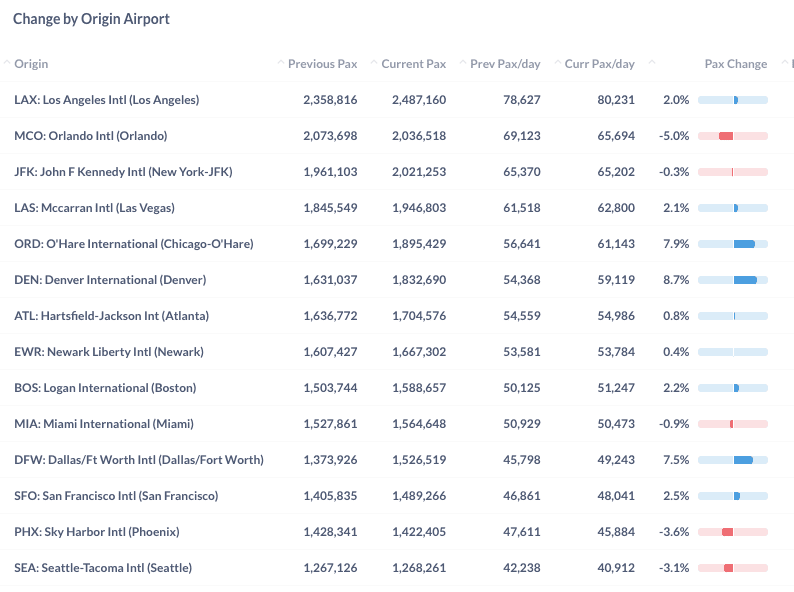Select the LAX Los Angeles Intl row
Screen dimensions: 794x592
point(397,100)
